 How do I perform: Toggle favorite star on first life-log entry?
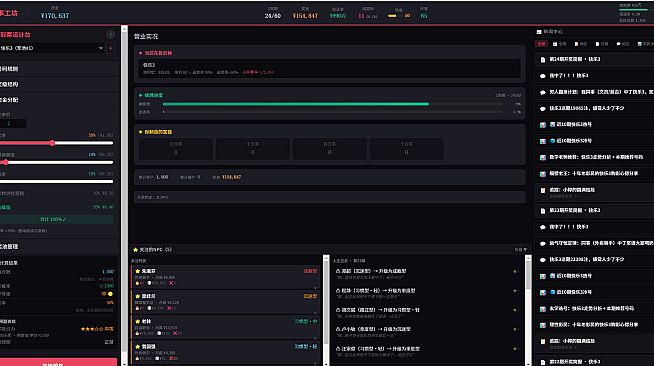pos(515,271)
